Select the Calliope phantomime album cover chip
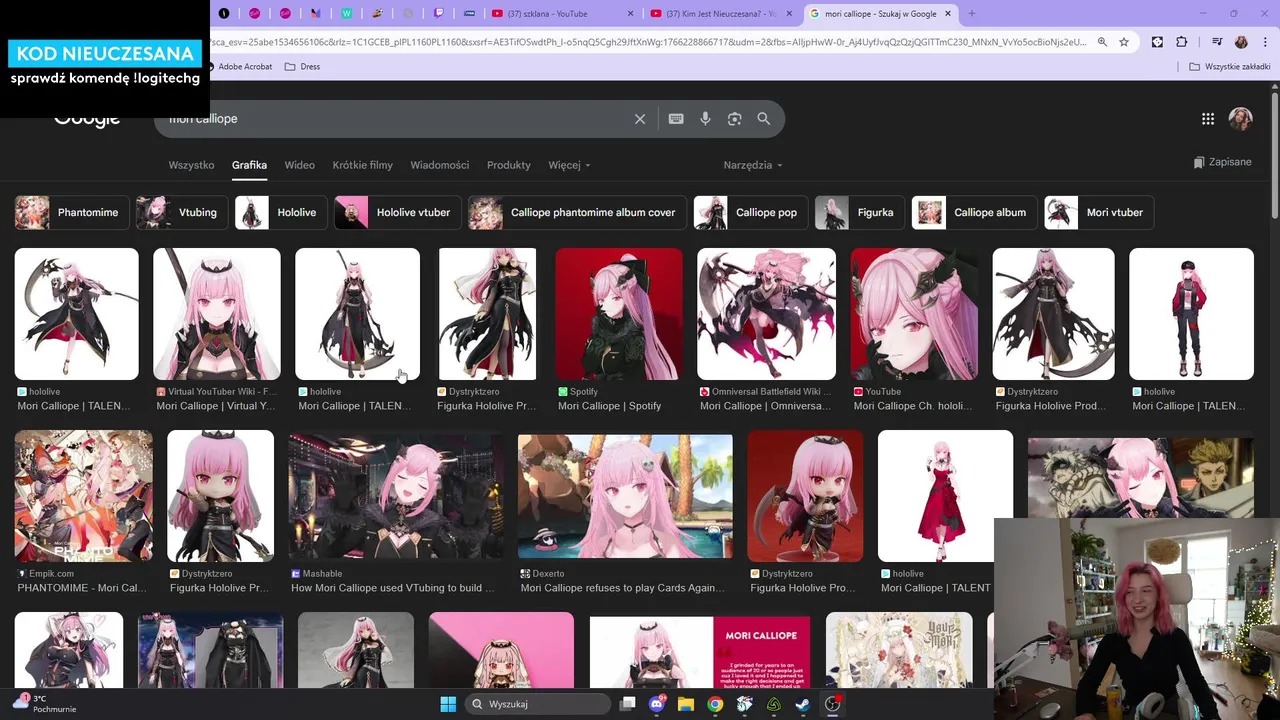 [577, 213]
